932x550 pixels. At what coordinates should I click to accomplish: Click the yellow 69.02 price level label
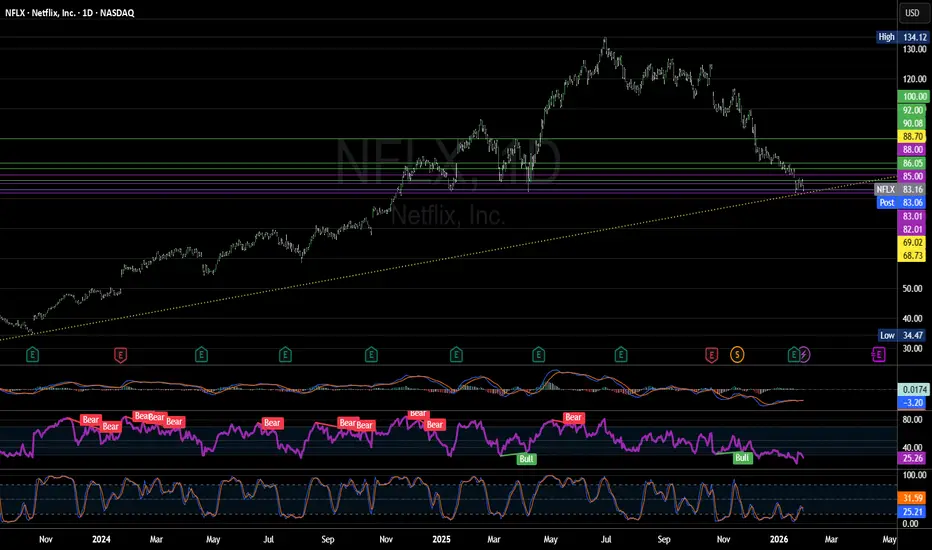[x=913, y=243]
